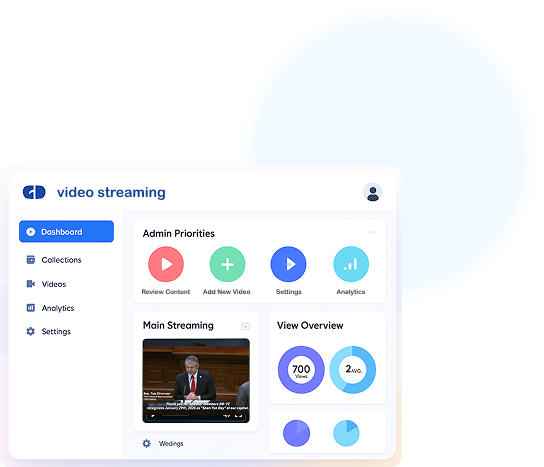Screen dimensions: 544x467
Task: Click the Admin Priorities heading
Action: [179, 234]
